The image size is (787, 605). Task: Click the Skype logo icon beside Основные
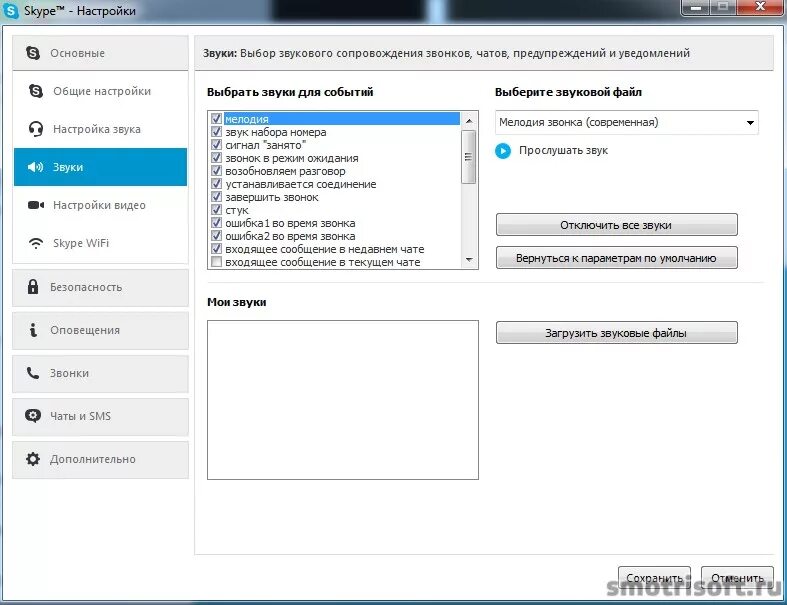[x=33, y=53]
